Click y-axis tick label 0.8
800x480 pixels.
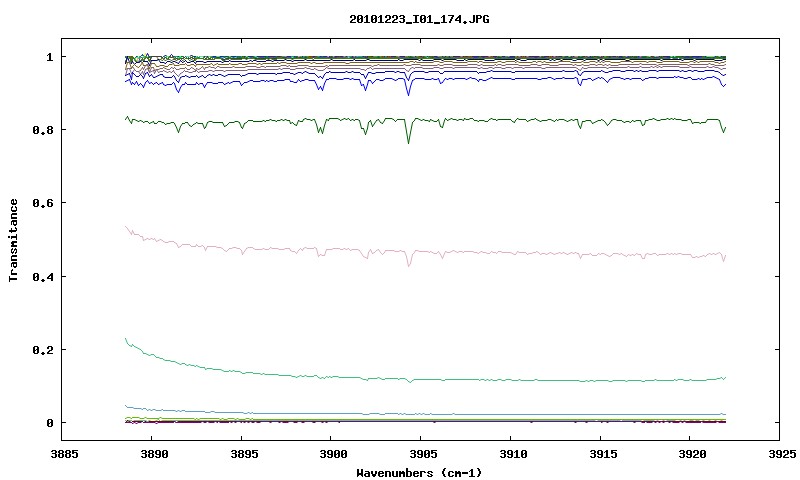coord(43,130)
